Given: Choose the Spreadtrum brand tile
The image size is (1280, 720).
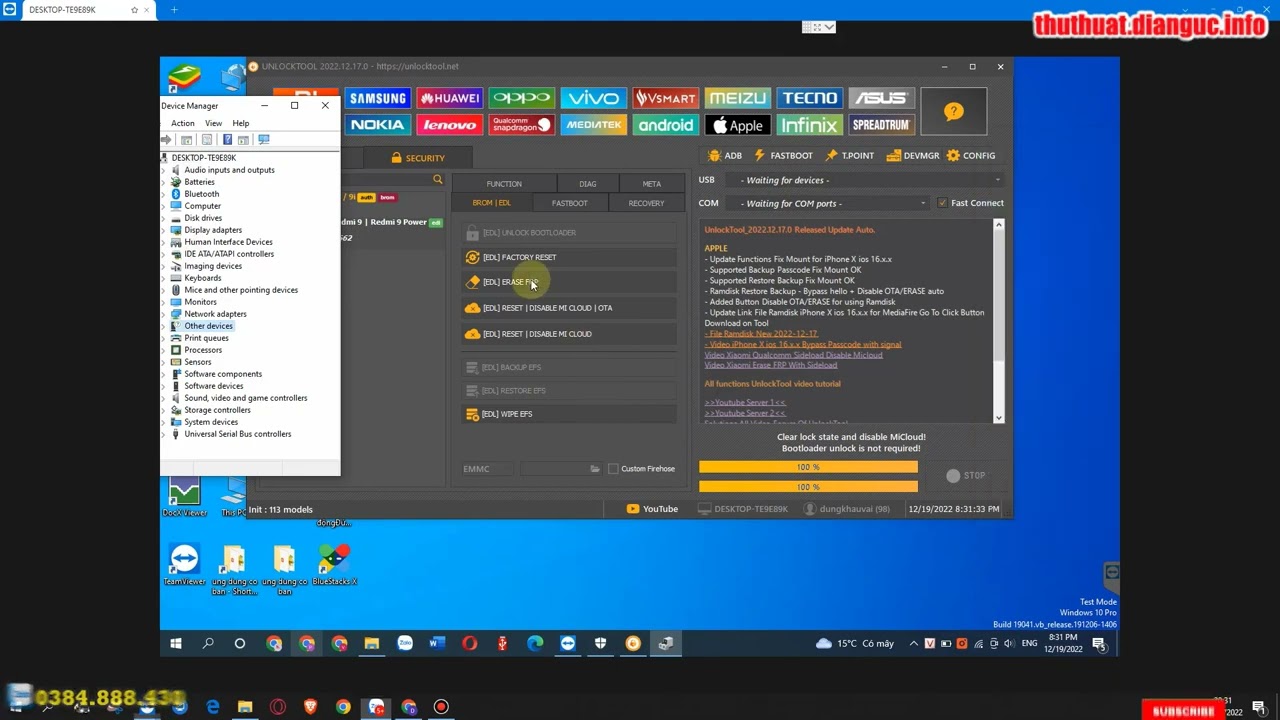Looking at the screenshot, I should click(881, 125).
